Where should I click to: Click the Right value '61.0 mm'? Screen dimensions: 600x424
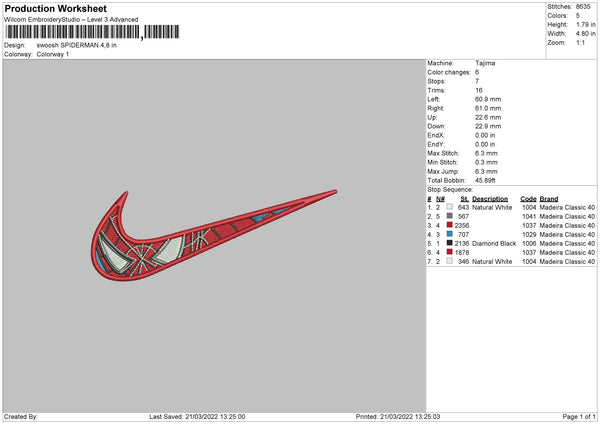coord(488,108)
